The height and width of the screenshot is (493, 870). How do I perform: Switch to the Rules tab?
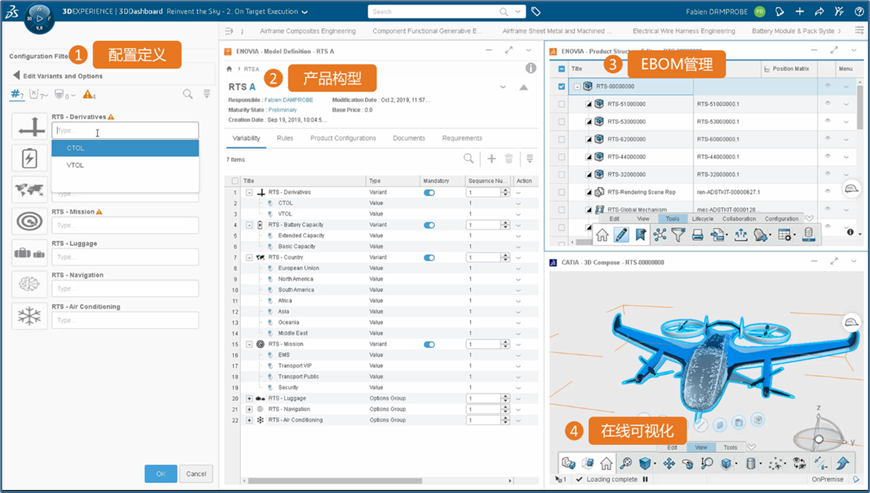tap(285, 138)
